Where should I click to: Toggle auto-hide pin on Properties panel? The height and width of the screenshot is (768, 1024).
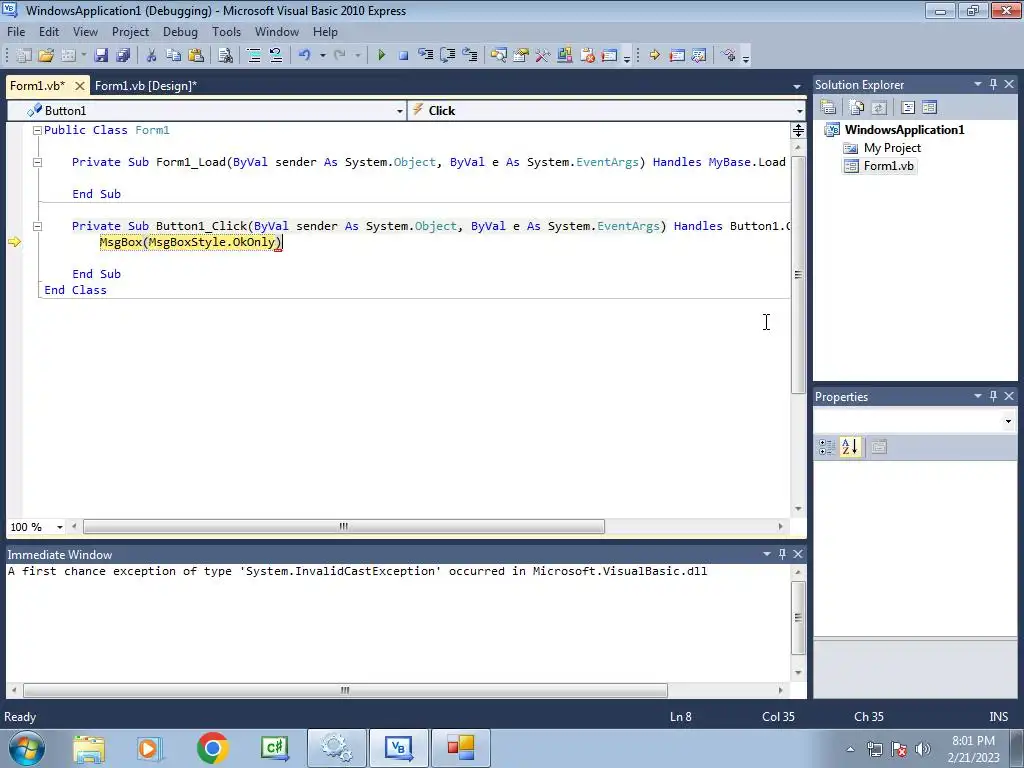[993, 396]
